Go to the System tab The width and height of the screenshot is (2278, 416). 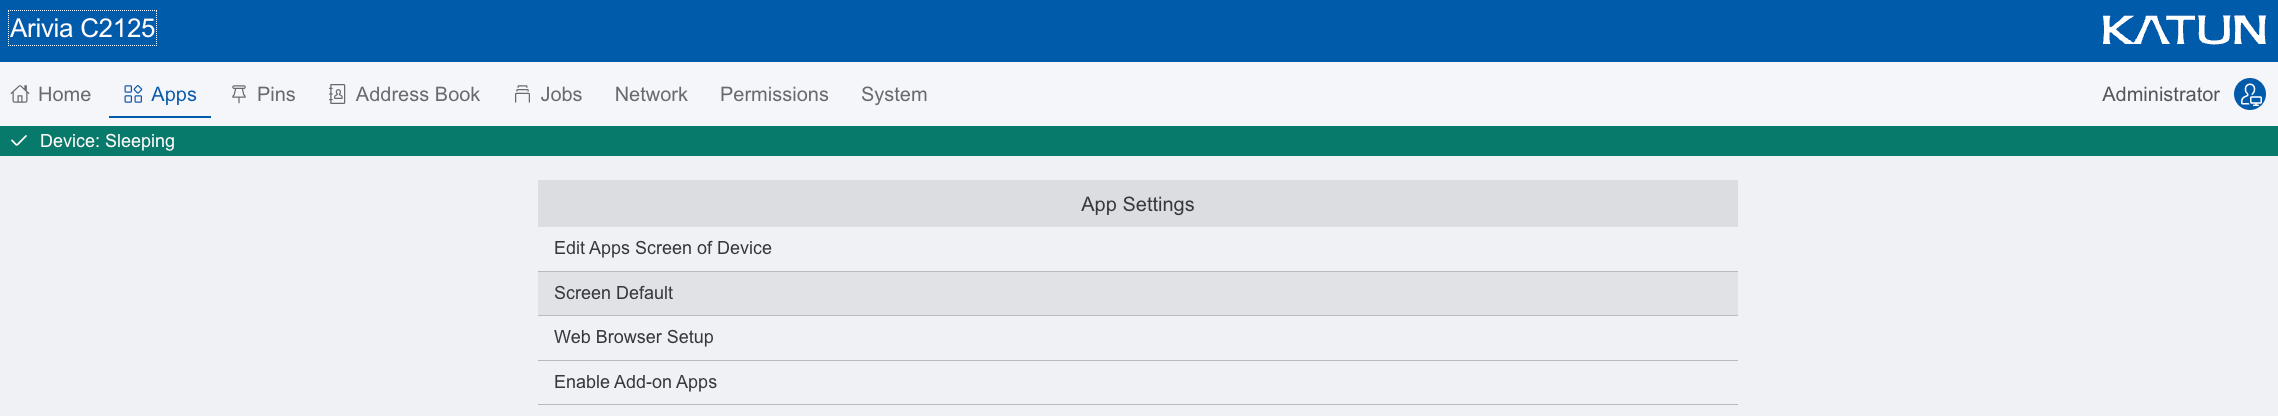pos(894,94)
